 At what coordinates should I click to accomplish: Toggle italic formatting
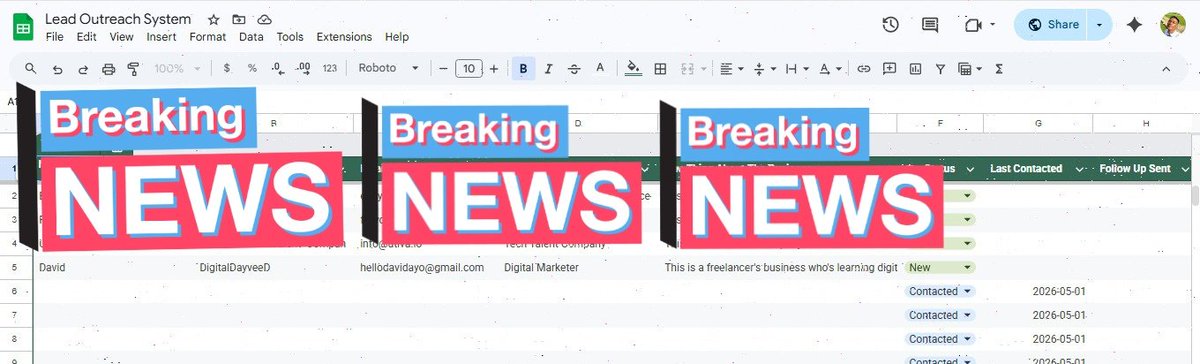tap(548, 69)
